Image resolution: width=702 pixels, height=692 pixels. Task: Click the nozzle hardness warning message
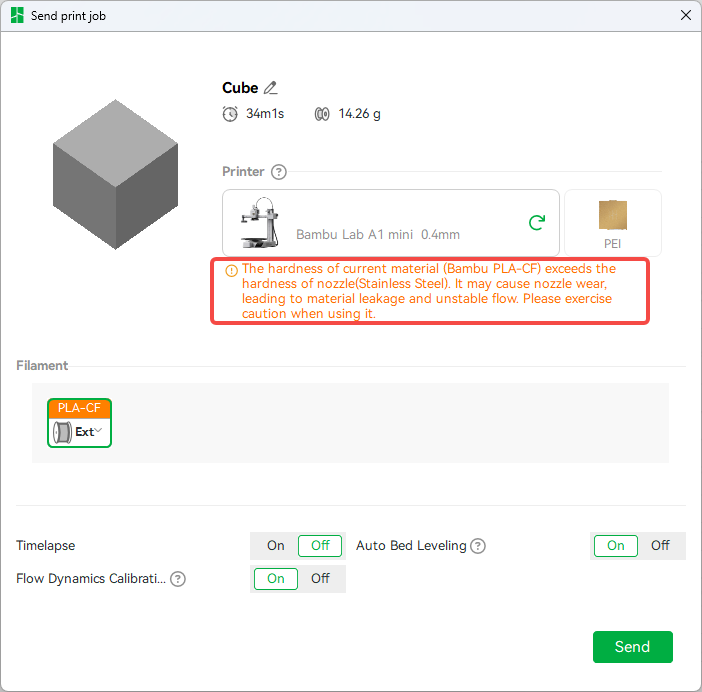tap(428, 291)
